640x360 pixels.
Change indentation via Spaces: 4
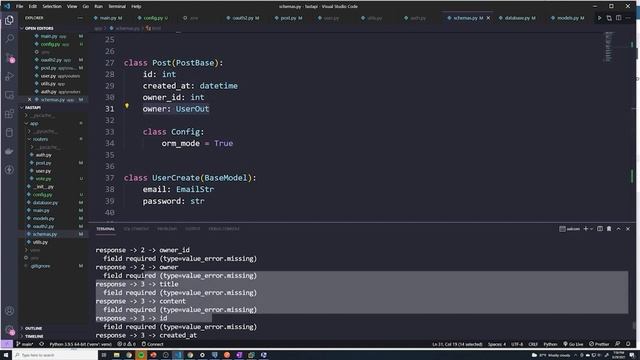click(x=497, y=344)
